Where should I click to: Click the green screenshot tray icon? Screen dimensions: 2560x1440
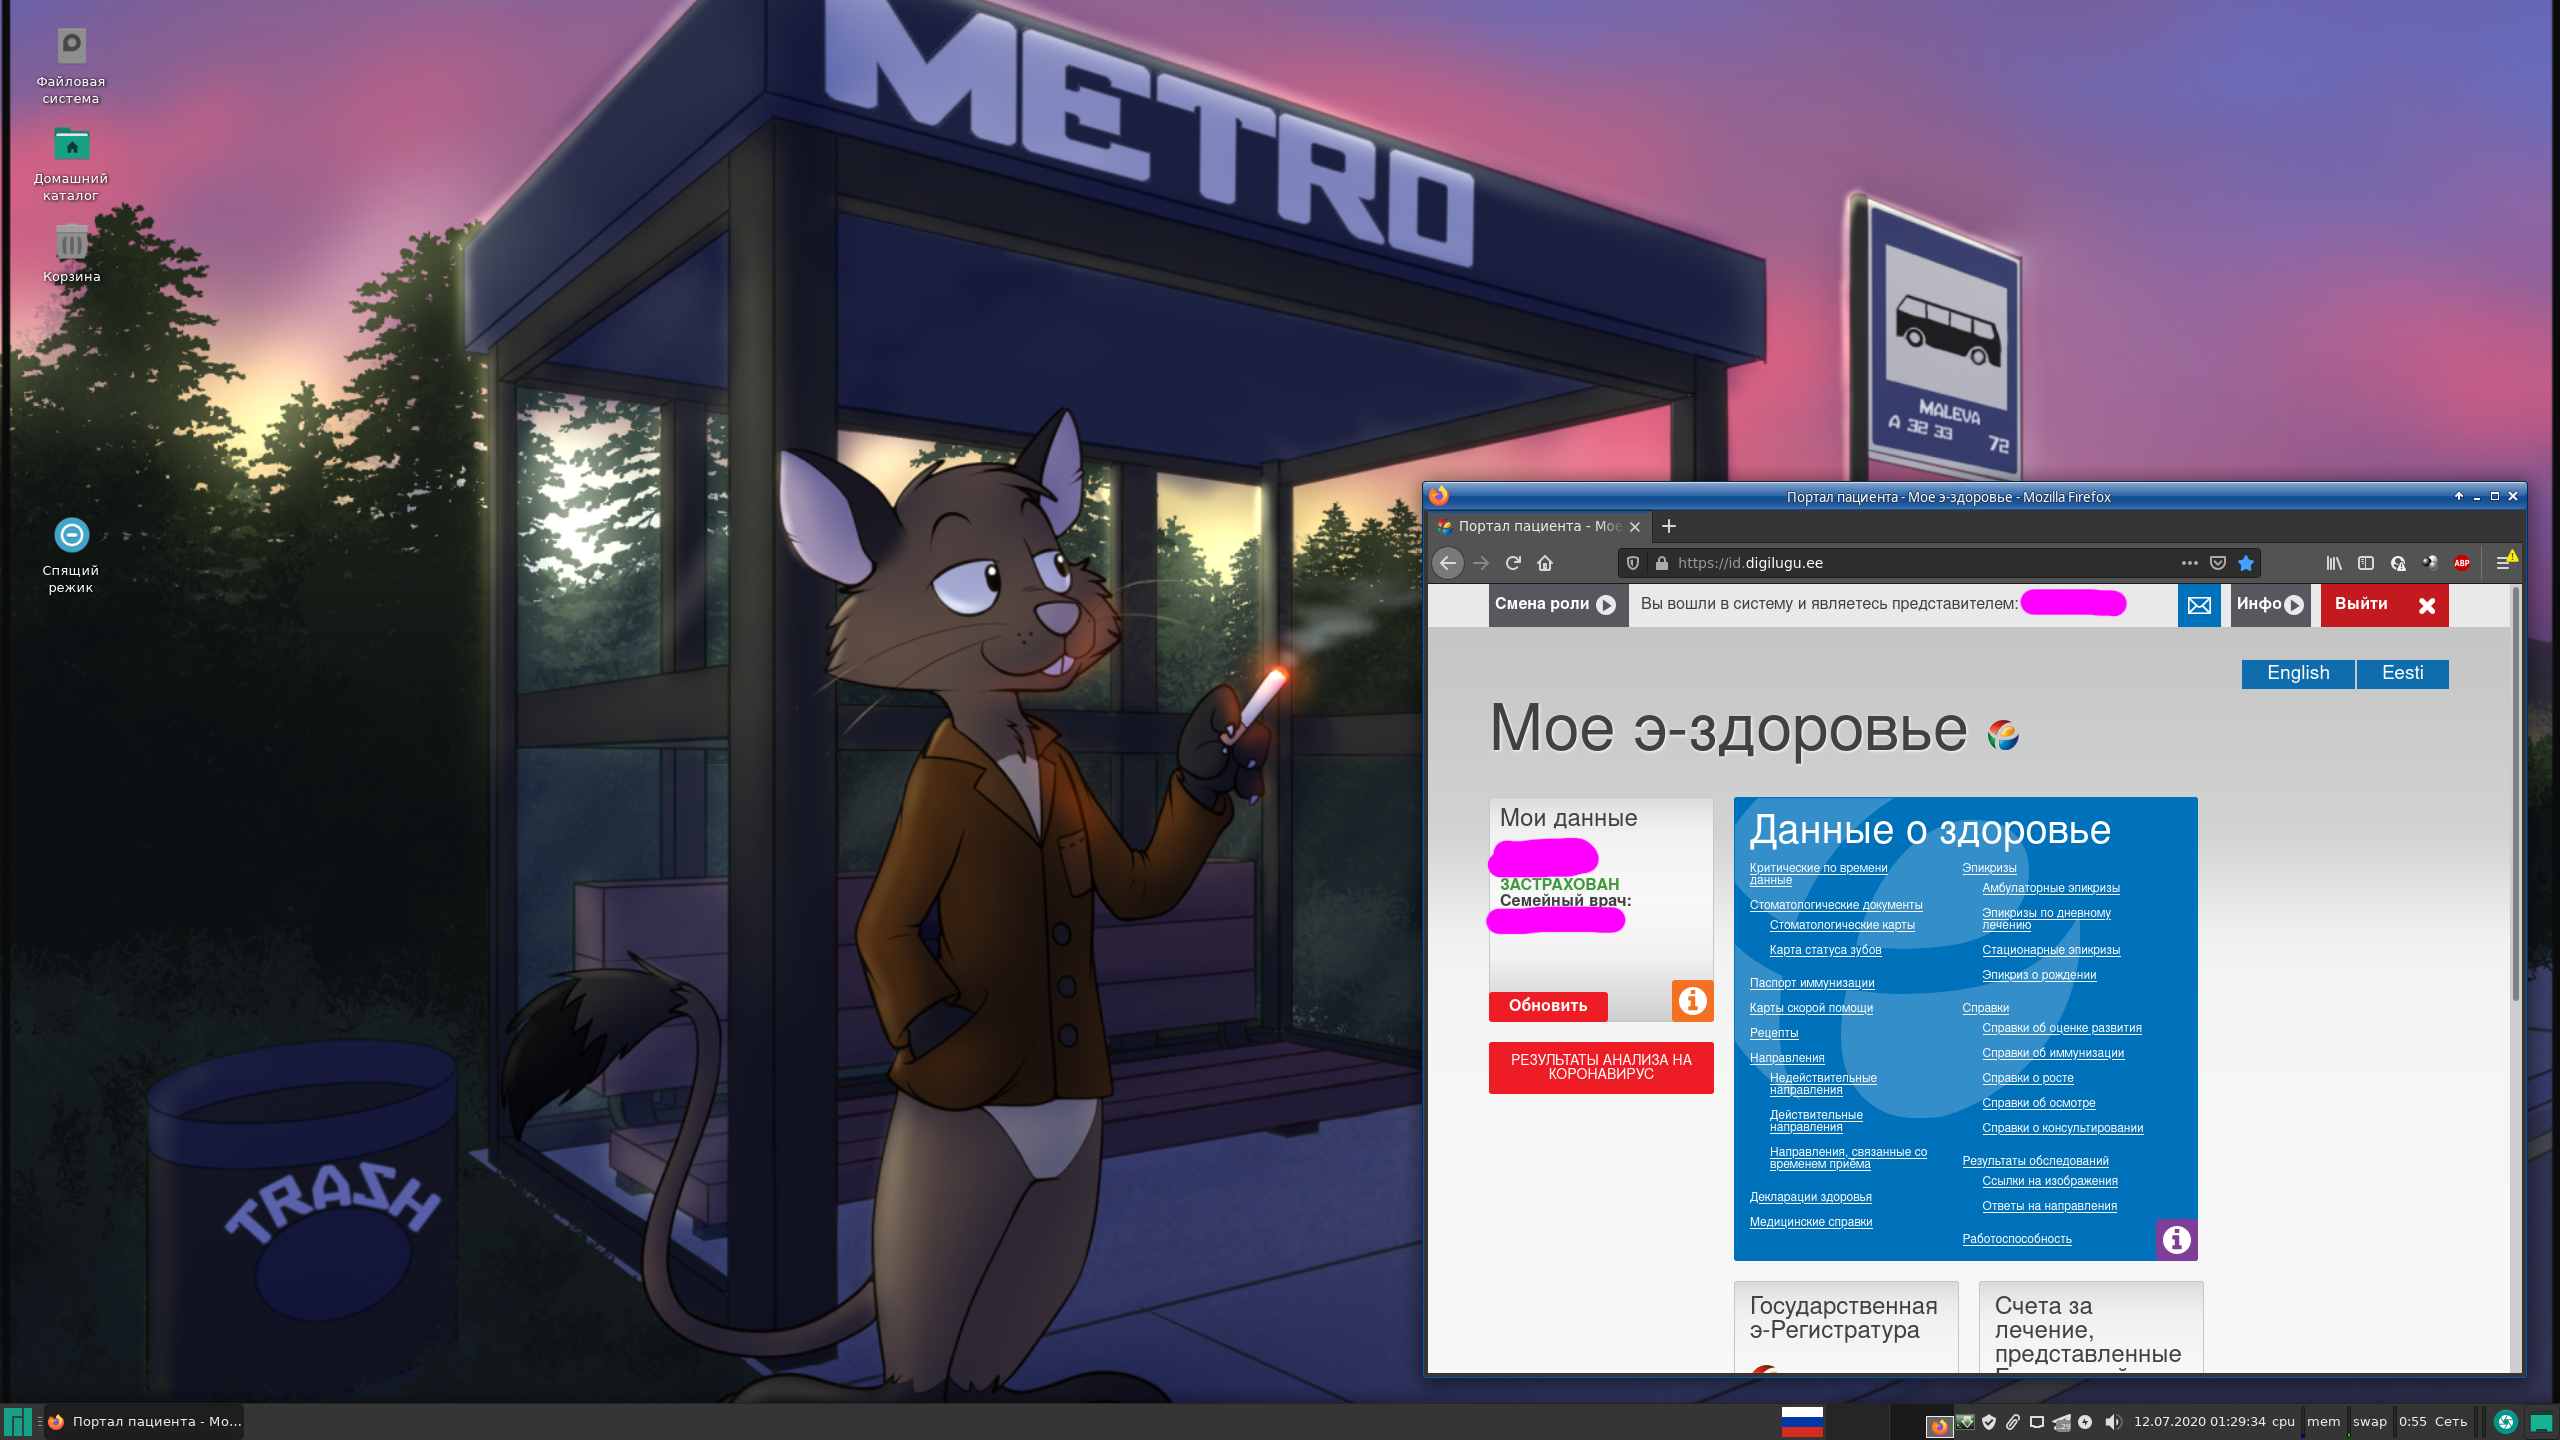pyautogui.click(x=2506, y=1422)
